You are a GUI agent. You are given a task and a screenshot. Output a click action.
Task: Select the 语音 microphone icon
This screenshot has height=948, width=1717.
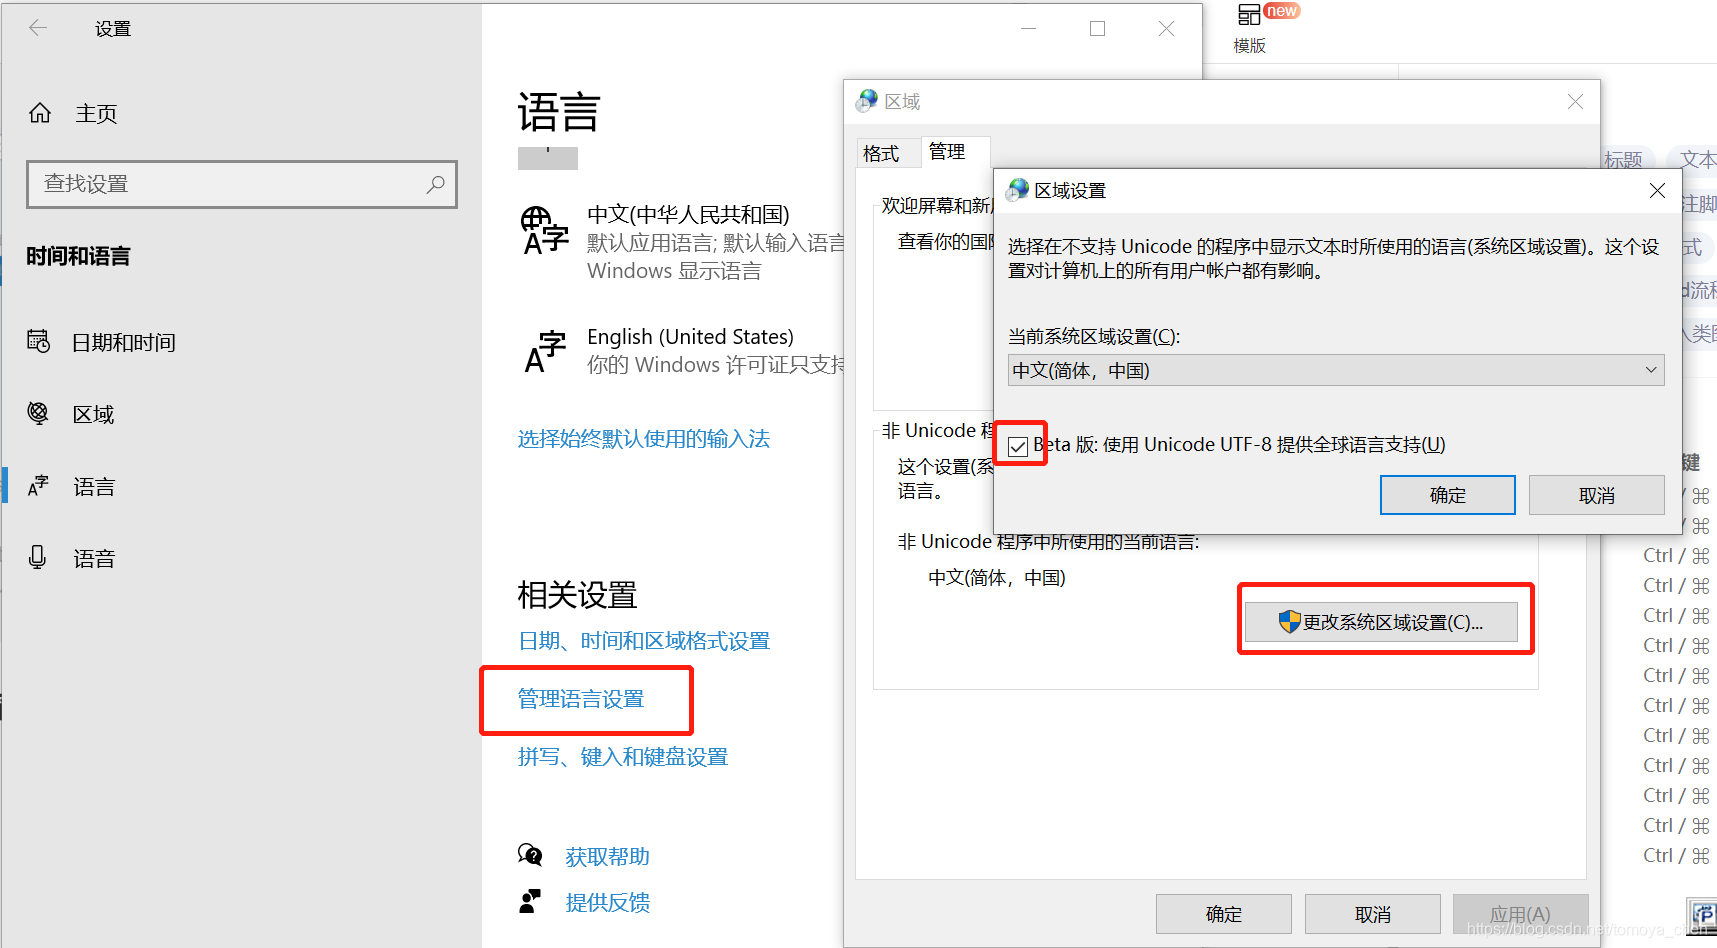coord(38,557)
